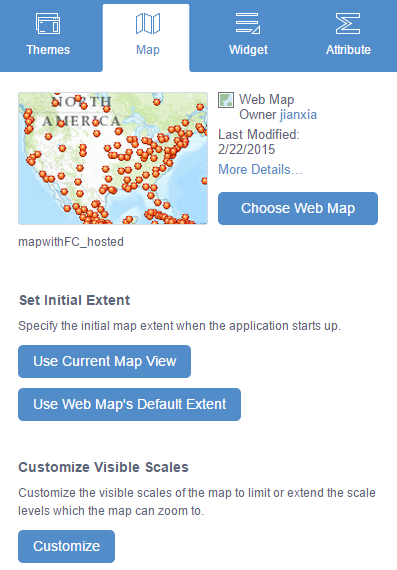
Task: Open the Widget tab label
Action: tap(248, 49)
